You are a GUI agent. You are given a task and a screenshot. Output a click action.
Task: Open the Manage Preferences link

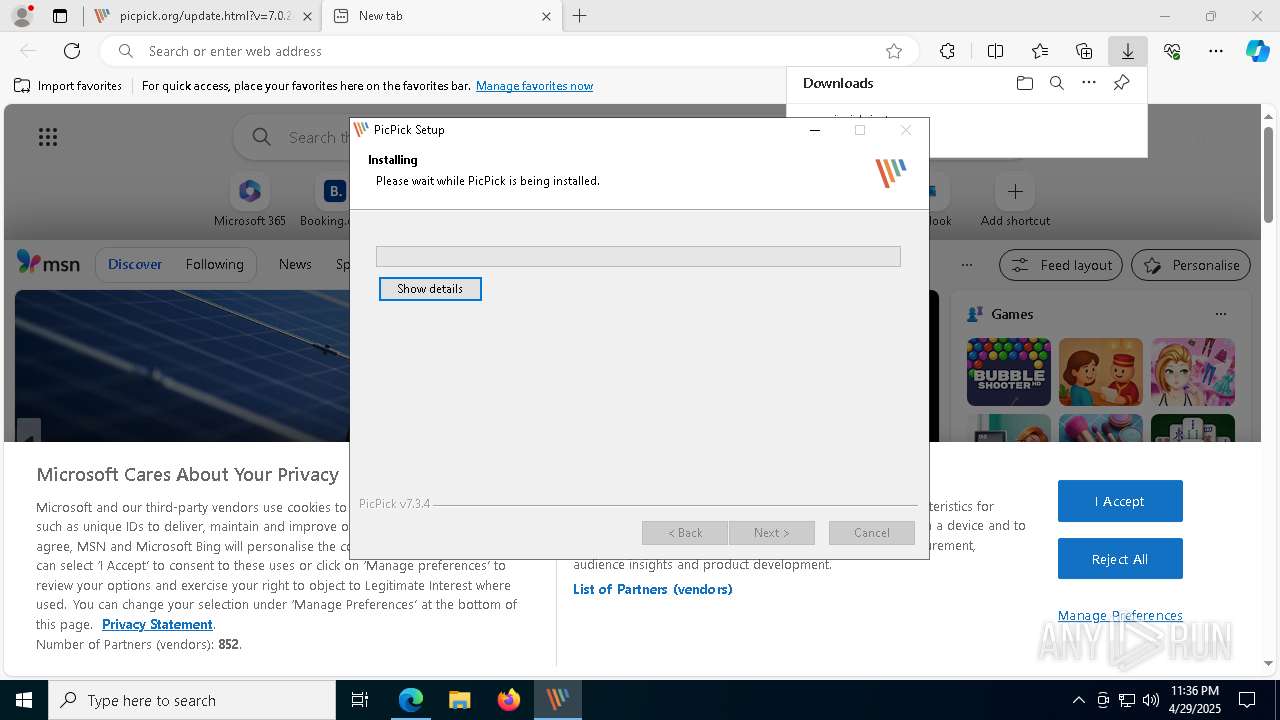click(1120, 615)
